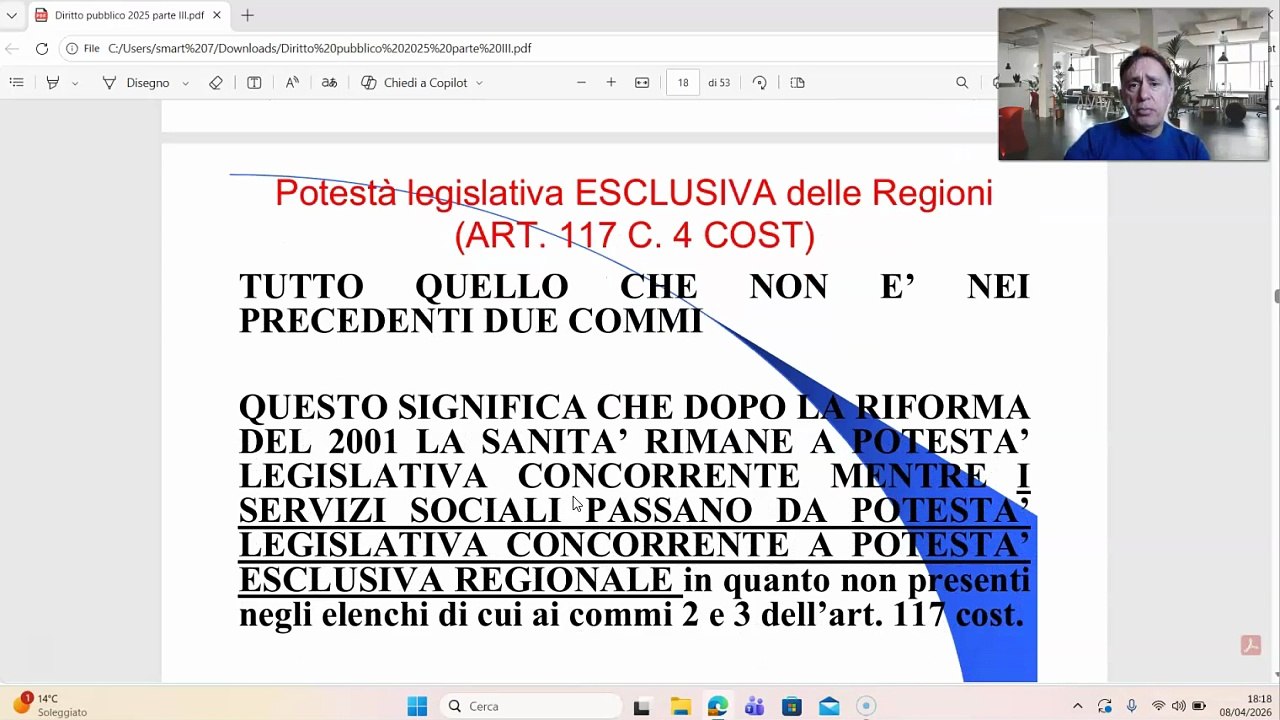The height and width of the screenshot is (720, 1280).
Task: Expand Chiedi a Copilot dropdown arrow
Action: coord(479,83)
